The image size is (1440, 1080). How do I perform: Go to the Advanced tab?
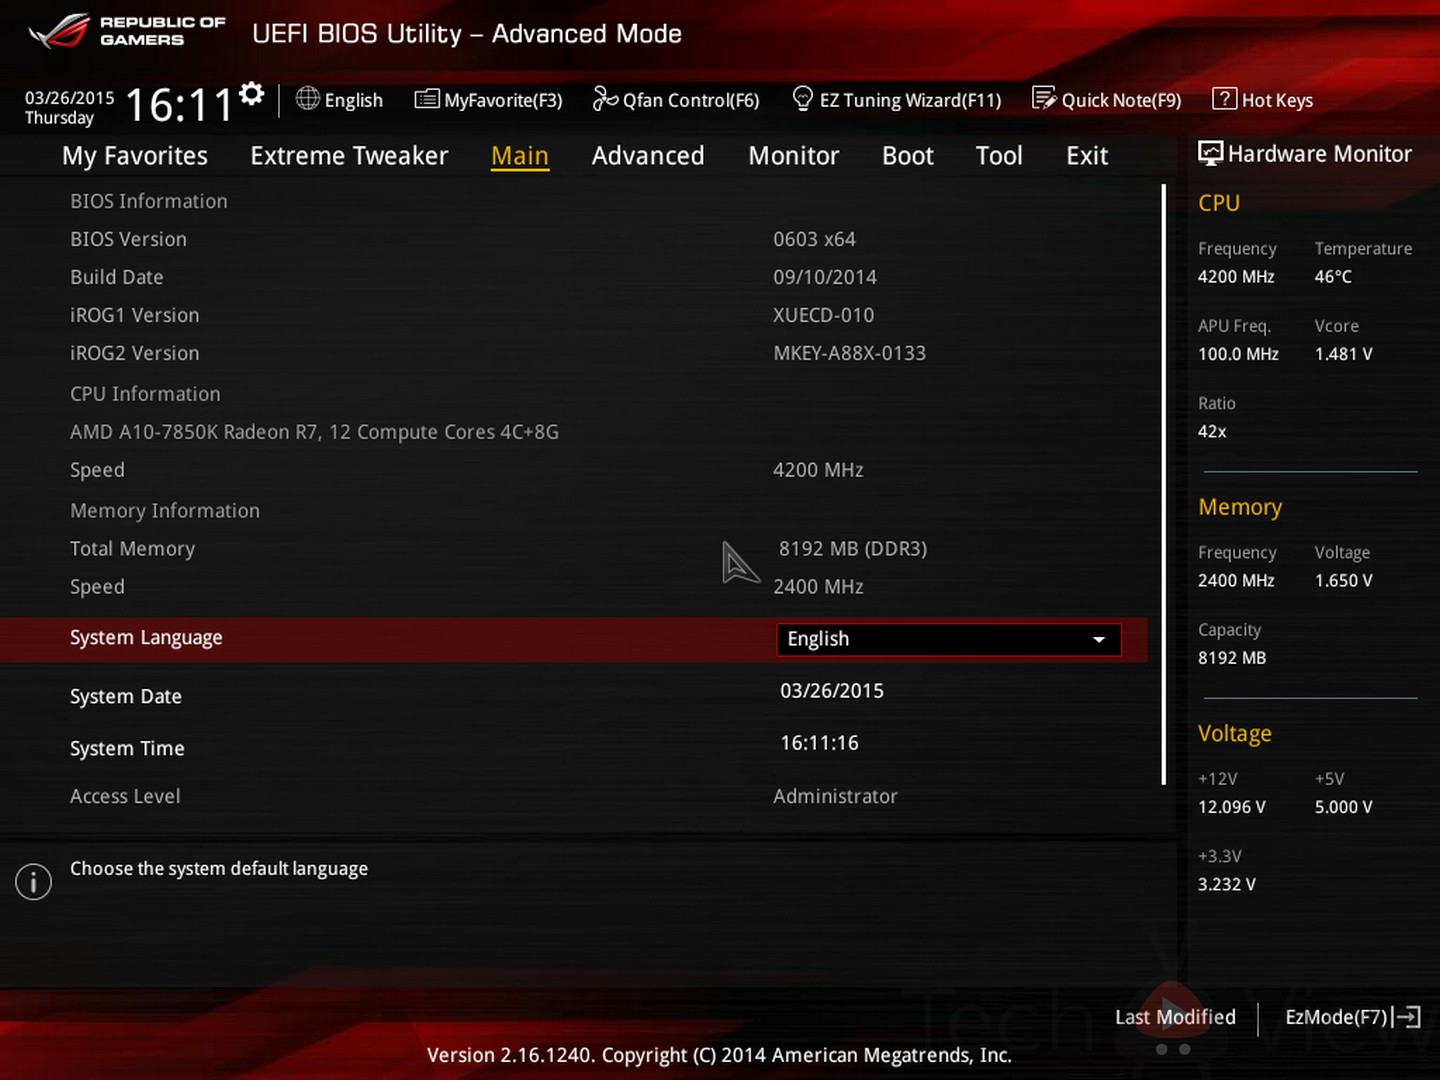pos(648,156)
